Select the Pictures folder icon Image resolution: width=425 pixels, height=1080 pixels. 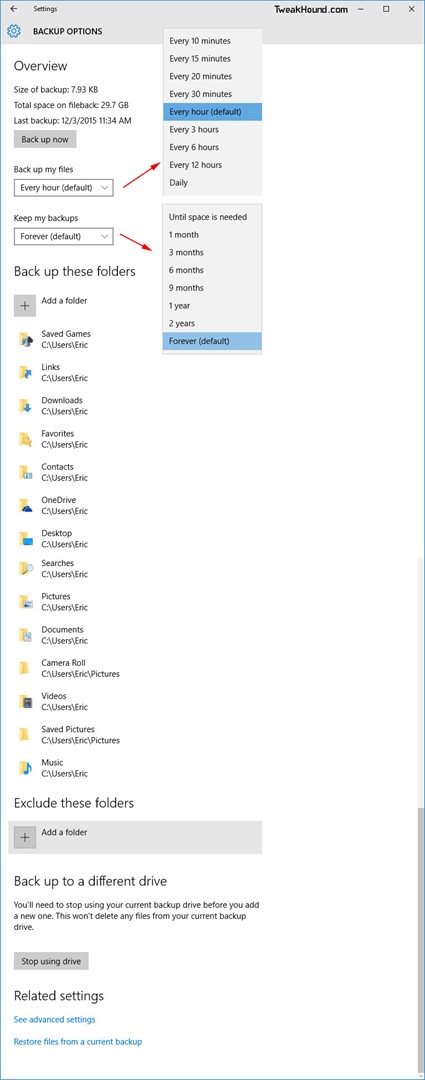(x=25, y=602)
